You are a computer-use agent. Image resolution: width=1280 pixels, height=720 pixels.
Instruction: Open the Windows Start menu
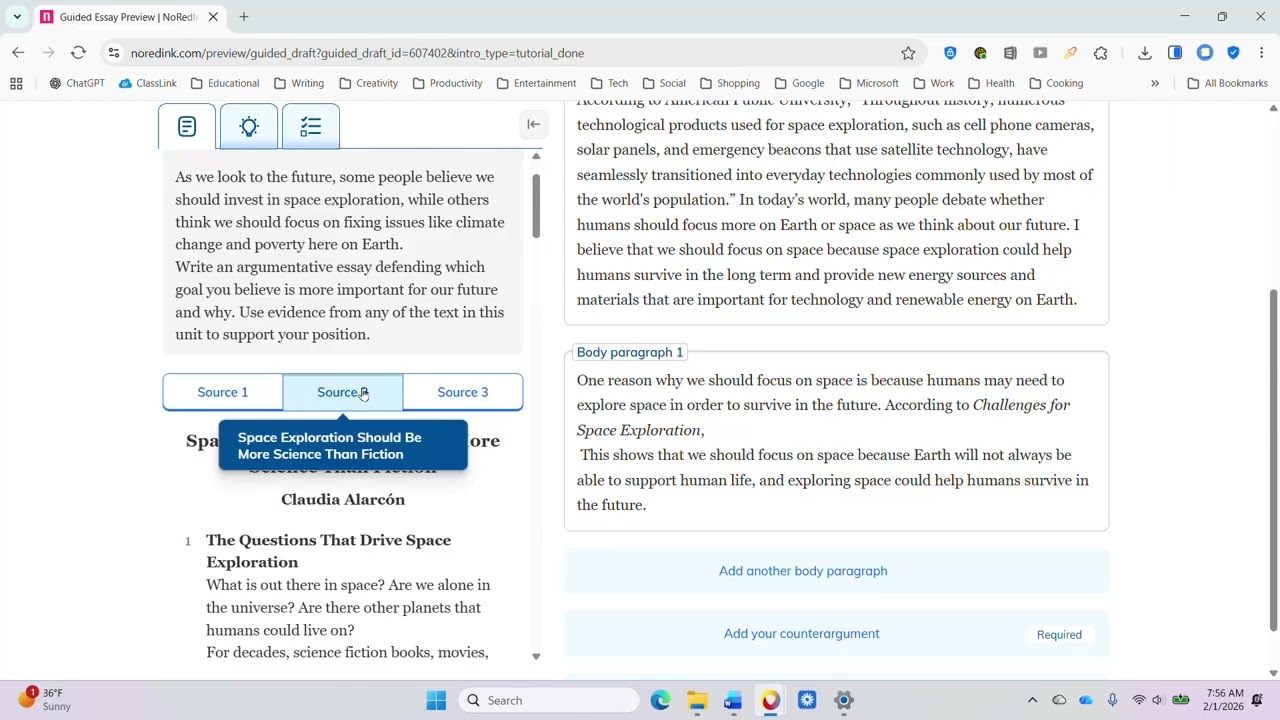pos(436,700)
